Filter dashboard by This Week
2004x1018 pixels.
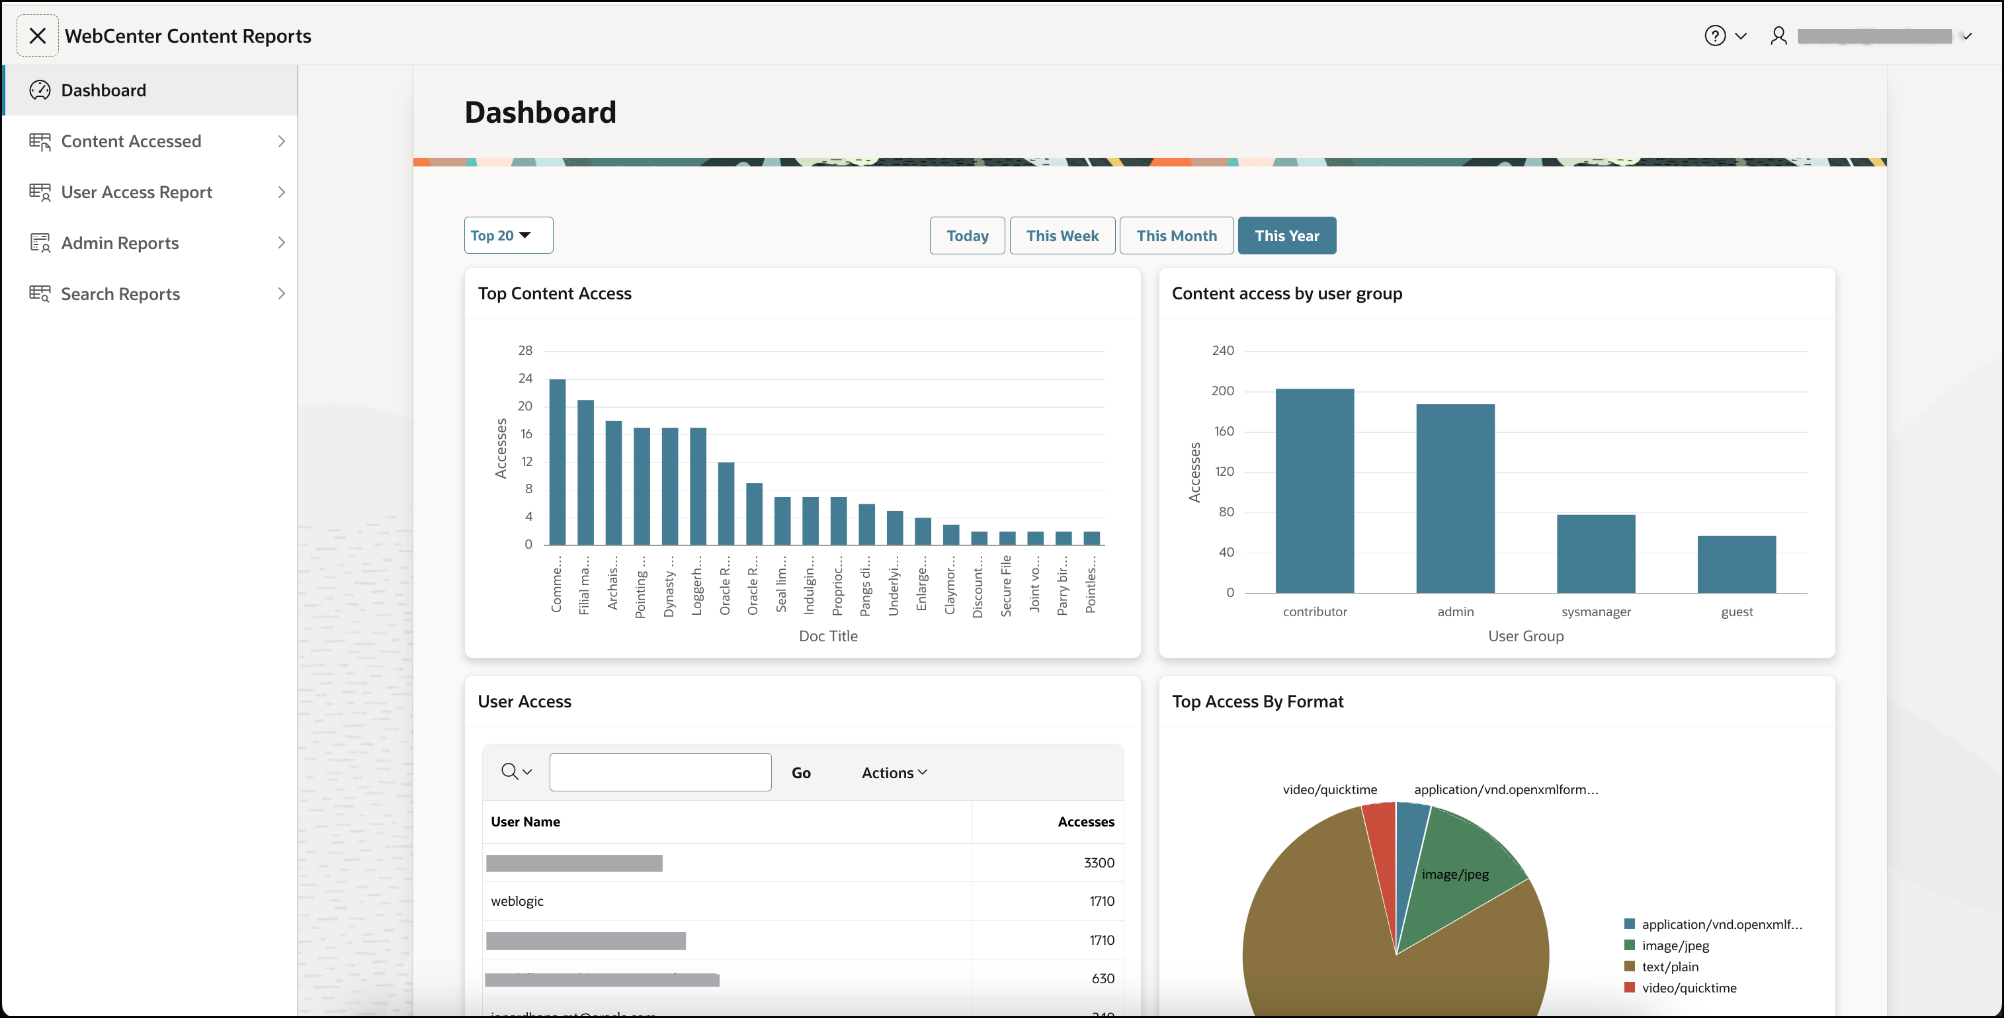coord(1062,236)
